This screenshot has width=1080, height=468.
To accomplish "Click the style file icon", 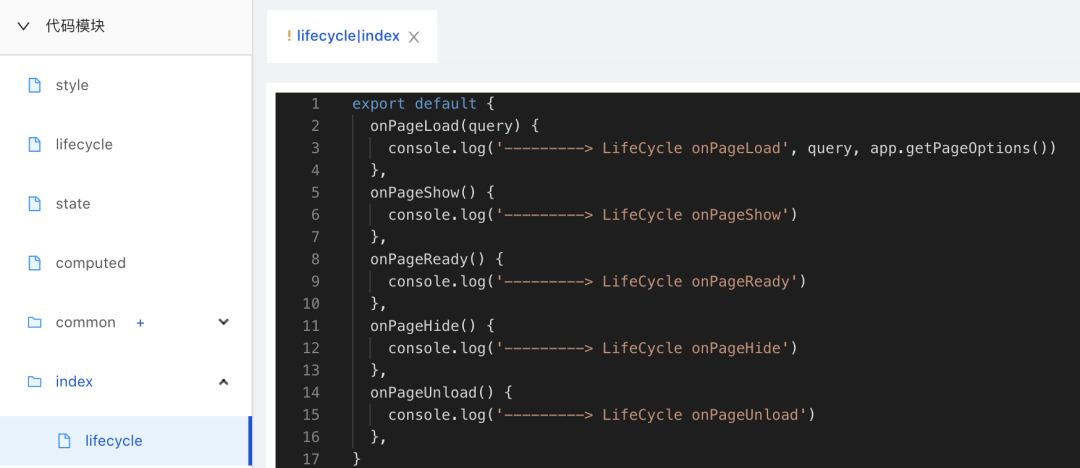I will (x=35, y=85).
